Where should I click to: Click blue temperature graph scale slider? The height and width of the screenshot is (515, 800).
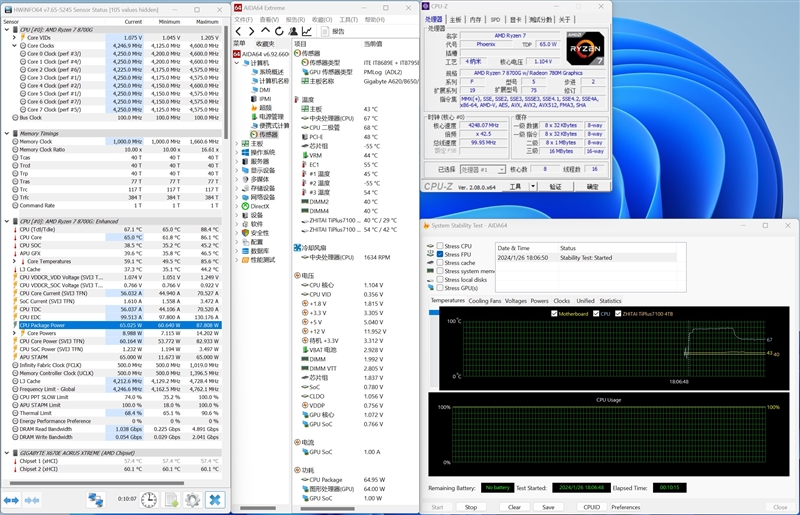[434, 312]
